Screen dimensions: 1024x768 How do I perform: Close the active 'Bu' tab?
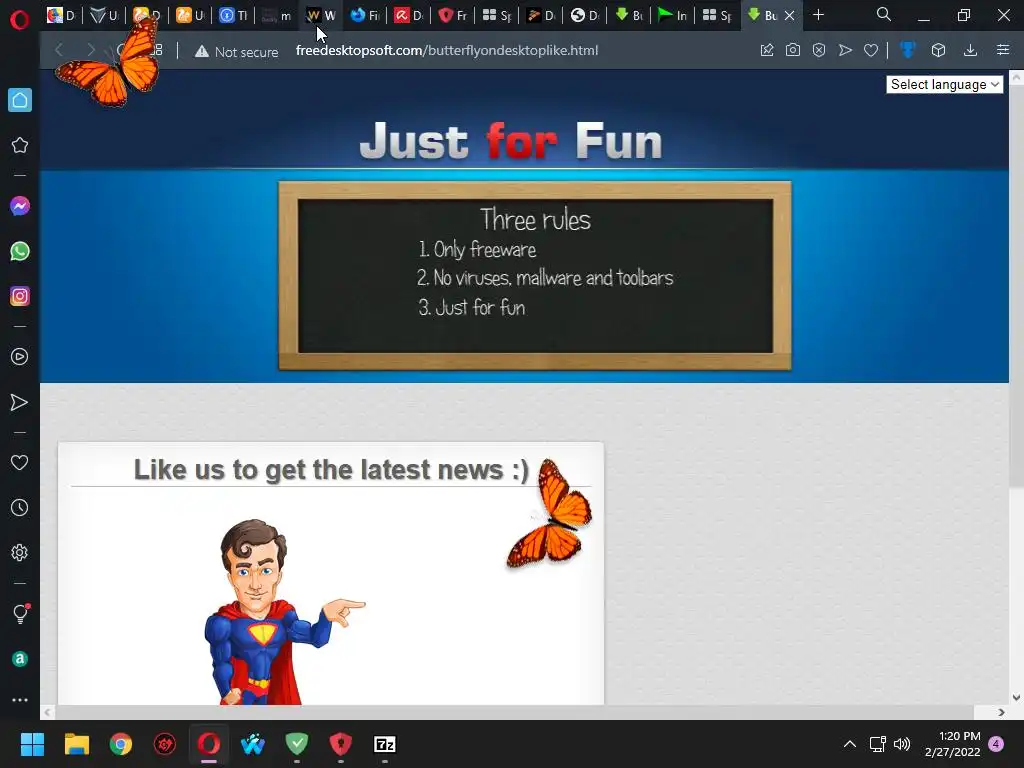pyautogui.click(x=790, y=16)
